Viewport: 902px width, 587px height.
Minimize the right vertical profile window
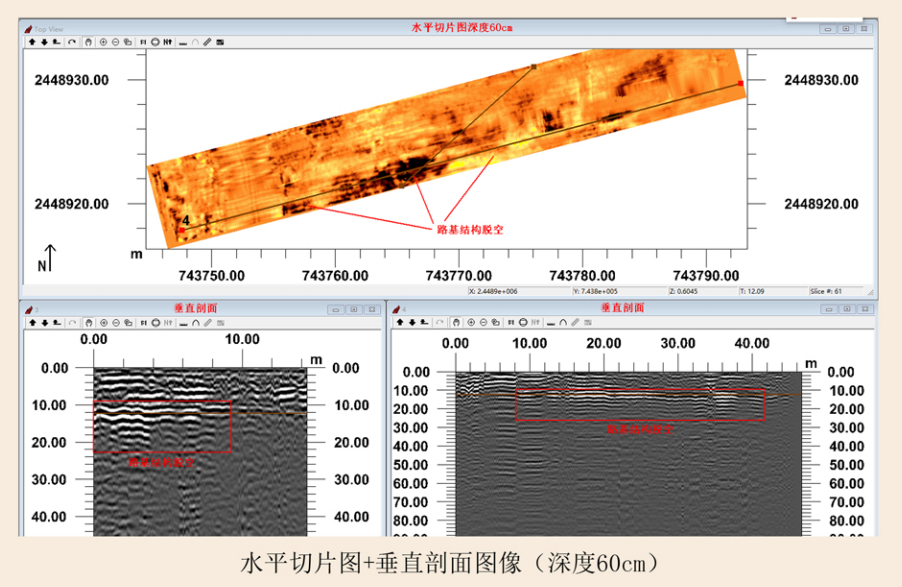coord(827,310)
